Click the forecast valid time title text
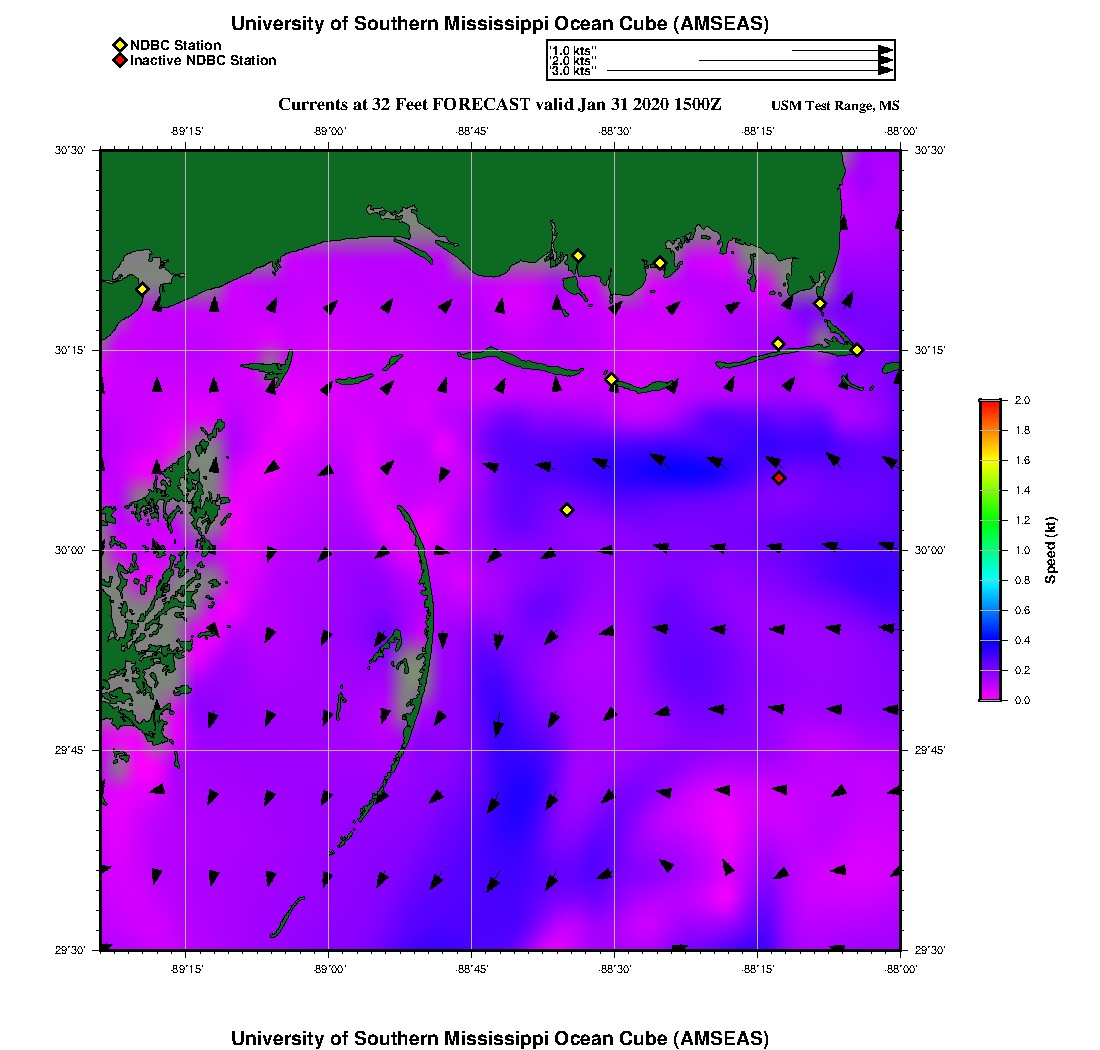Viewport: 1100px width, 1050px height. click(499, 105)
